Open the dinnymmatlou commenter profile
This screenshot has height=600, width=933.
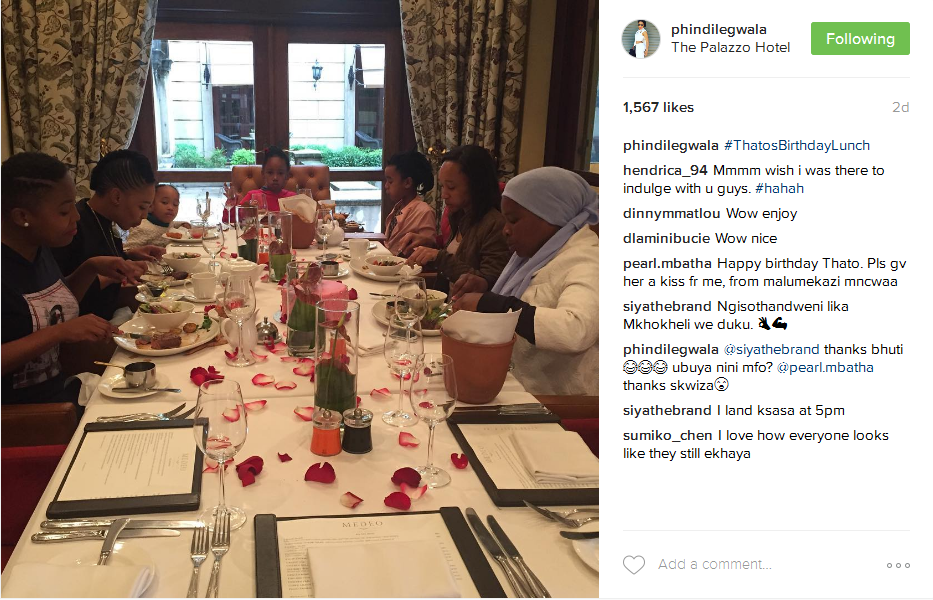pos(671,214)
